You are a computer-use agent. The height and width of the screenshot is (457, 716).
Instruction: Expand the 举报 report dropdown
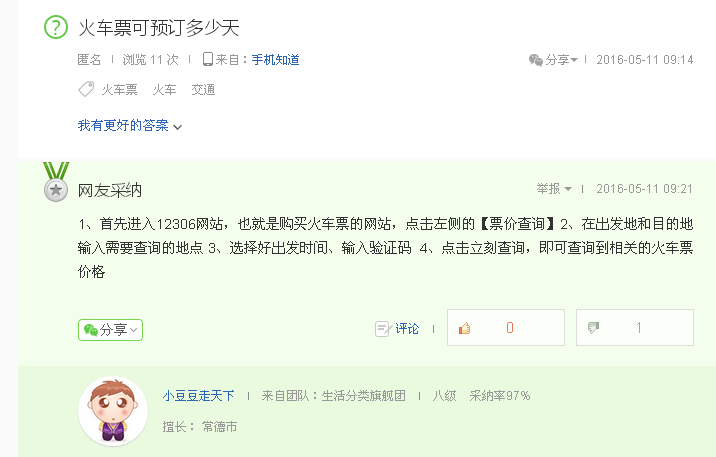553,189
